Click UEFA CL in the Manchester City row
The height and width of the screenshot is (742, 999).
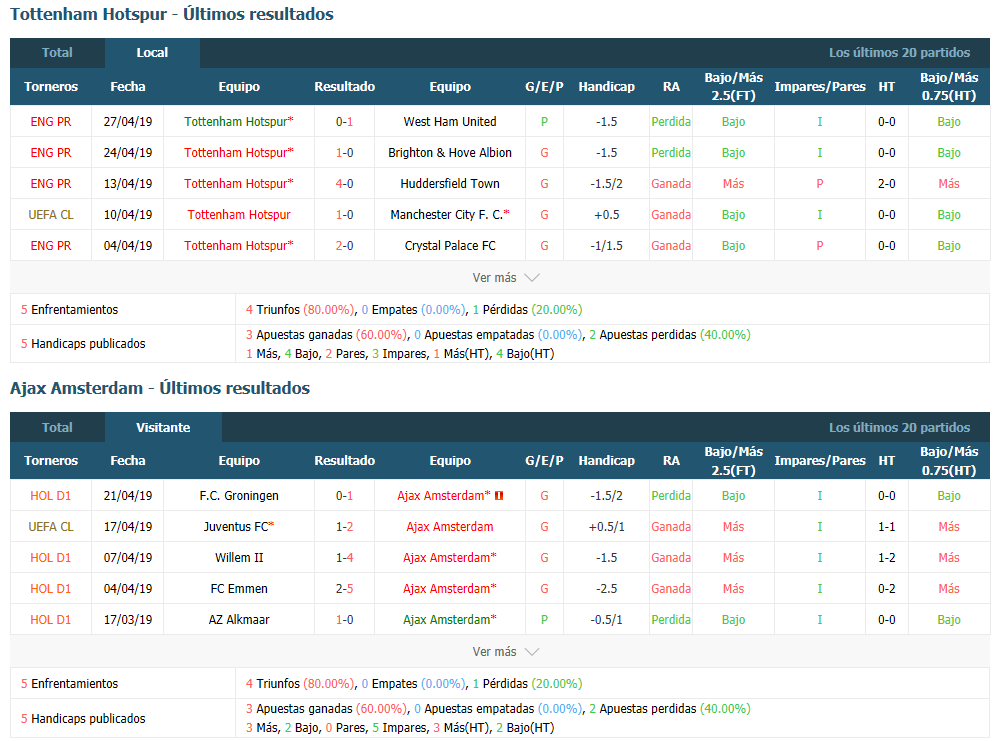coord(51,215)
